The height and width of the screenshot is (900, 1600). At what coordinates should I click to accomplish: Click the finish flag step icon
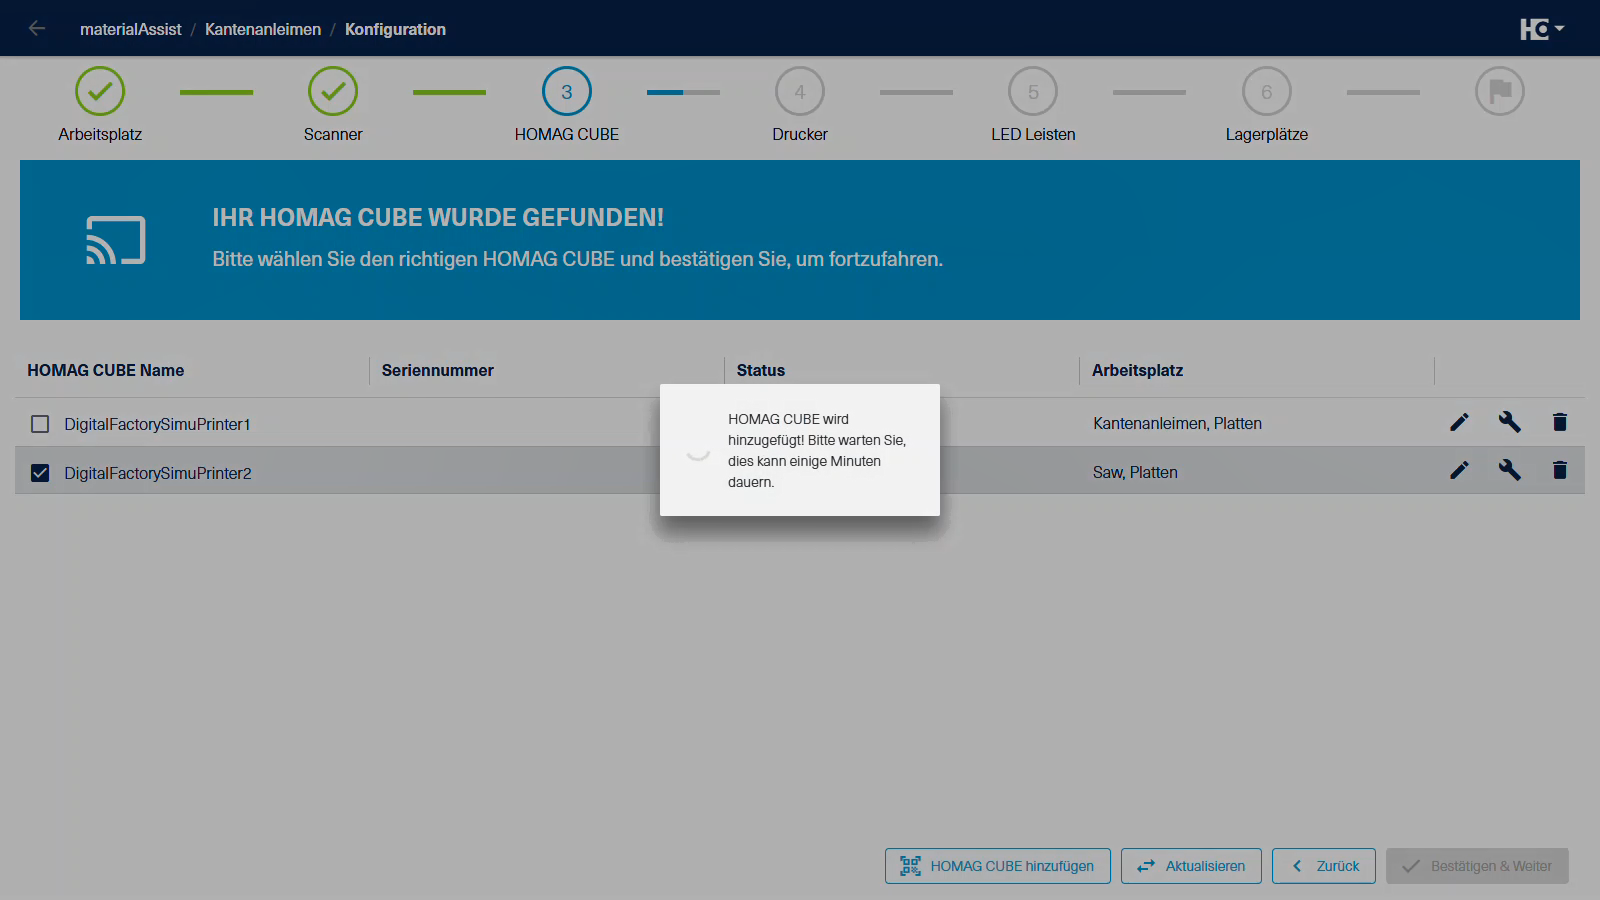point(1500,91)
